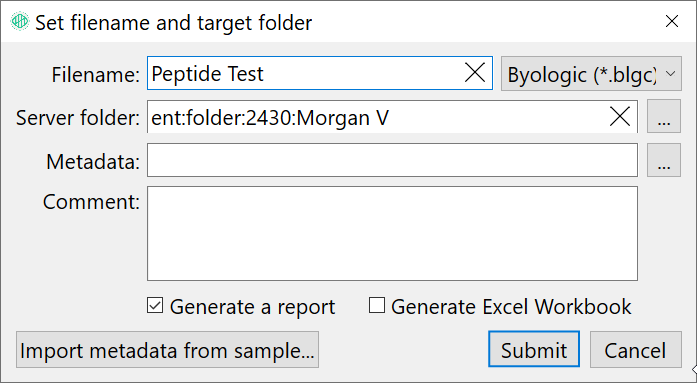This screenshot has height=383, width=697.
Task: Click the Generate a report label text
Action: pyautogui.click(x=252, y=307)
